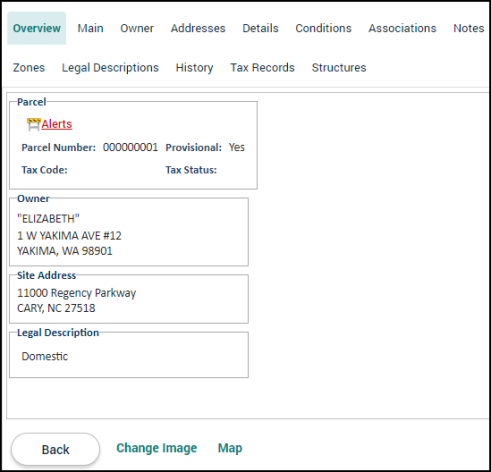Select parcel number 000000001
491x472 pixels.
pyautogui.click(x=130, y=147)
